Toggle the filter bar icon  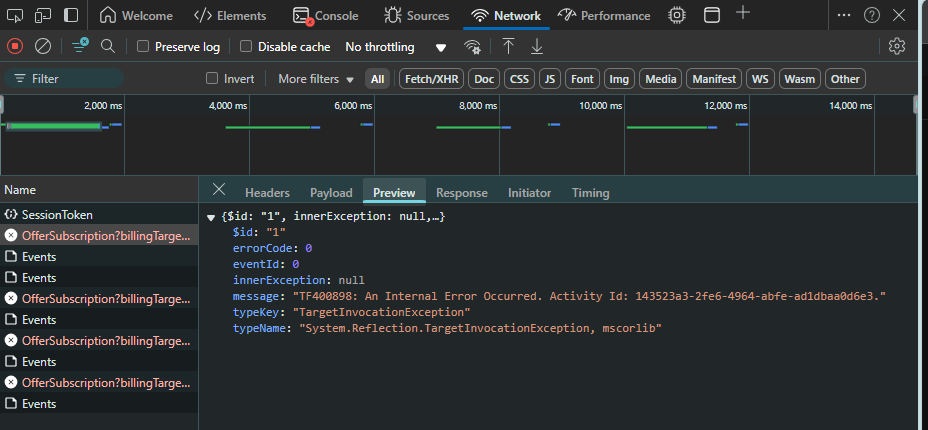80,46
